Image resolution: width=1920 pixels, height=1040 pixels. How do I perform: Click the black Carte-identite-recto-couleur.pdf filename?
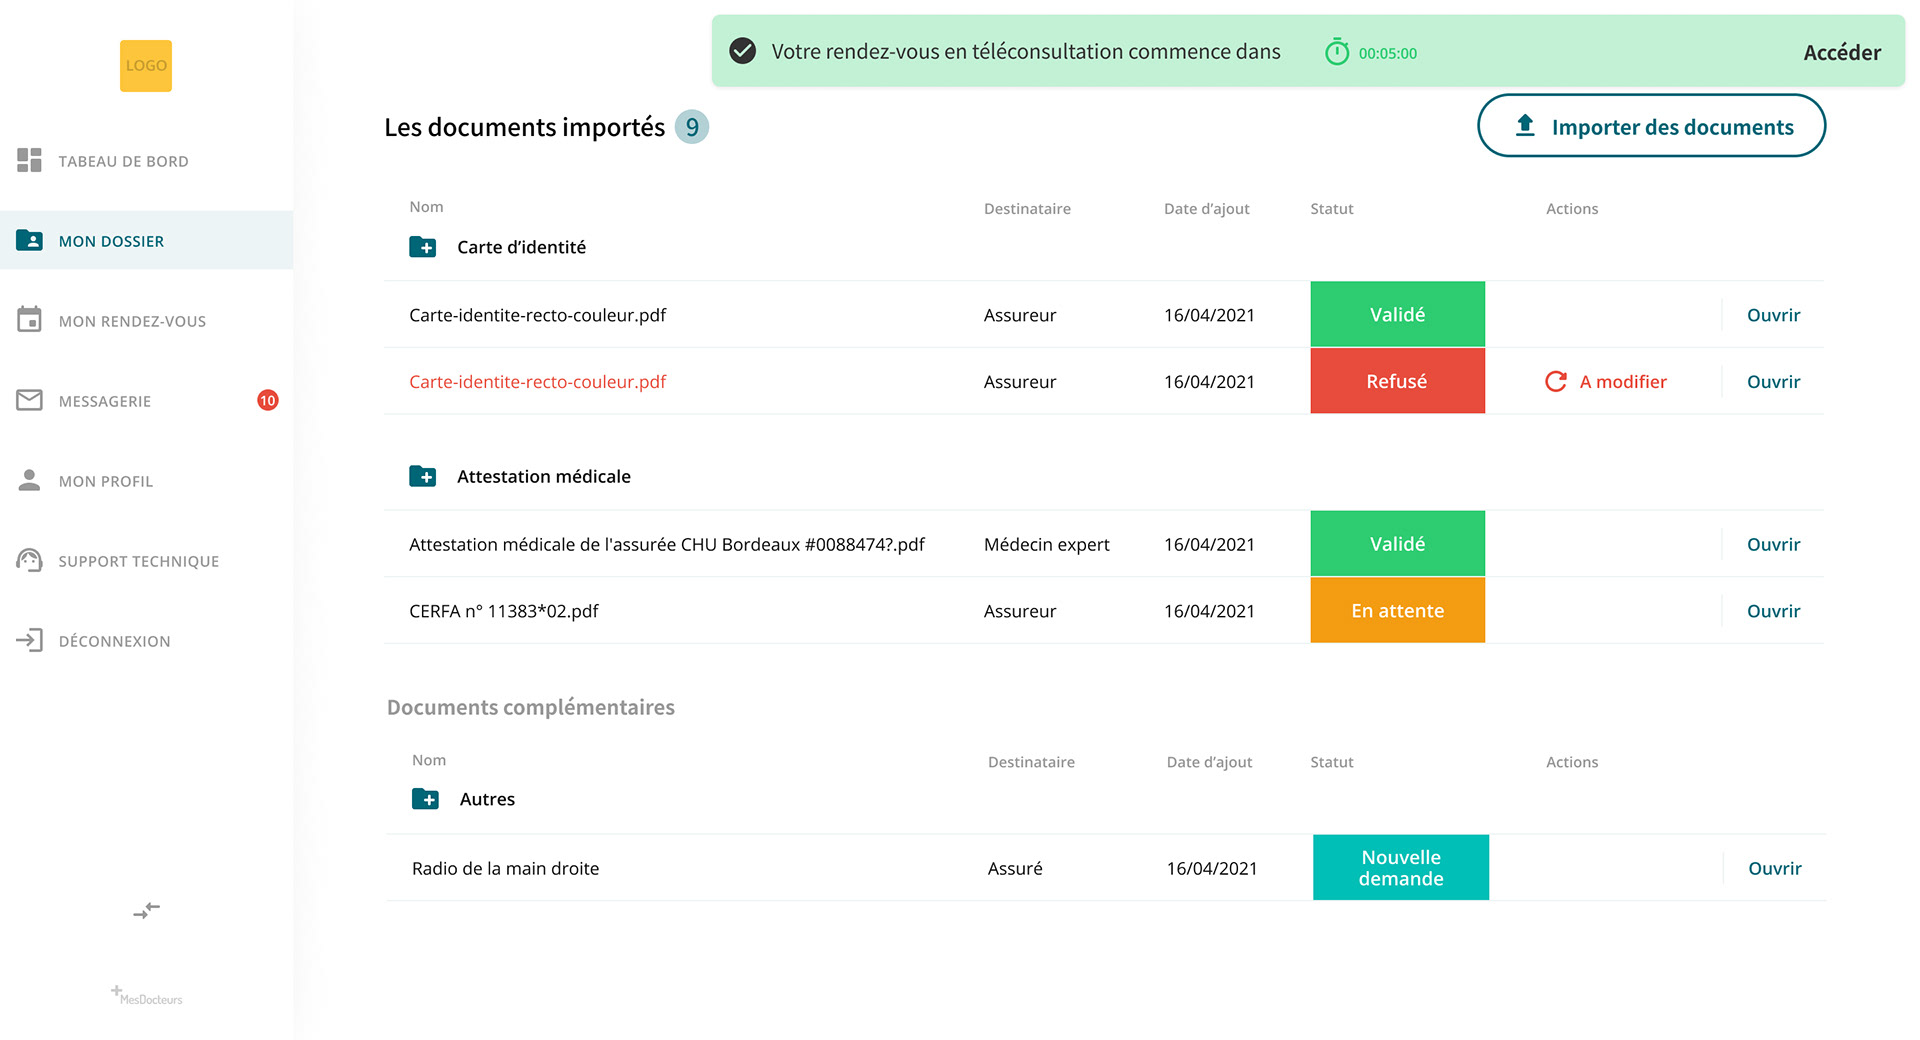pos(537,315)
